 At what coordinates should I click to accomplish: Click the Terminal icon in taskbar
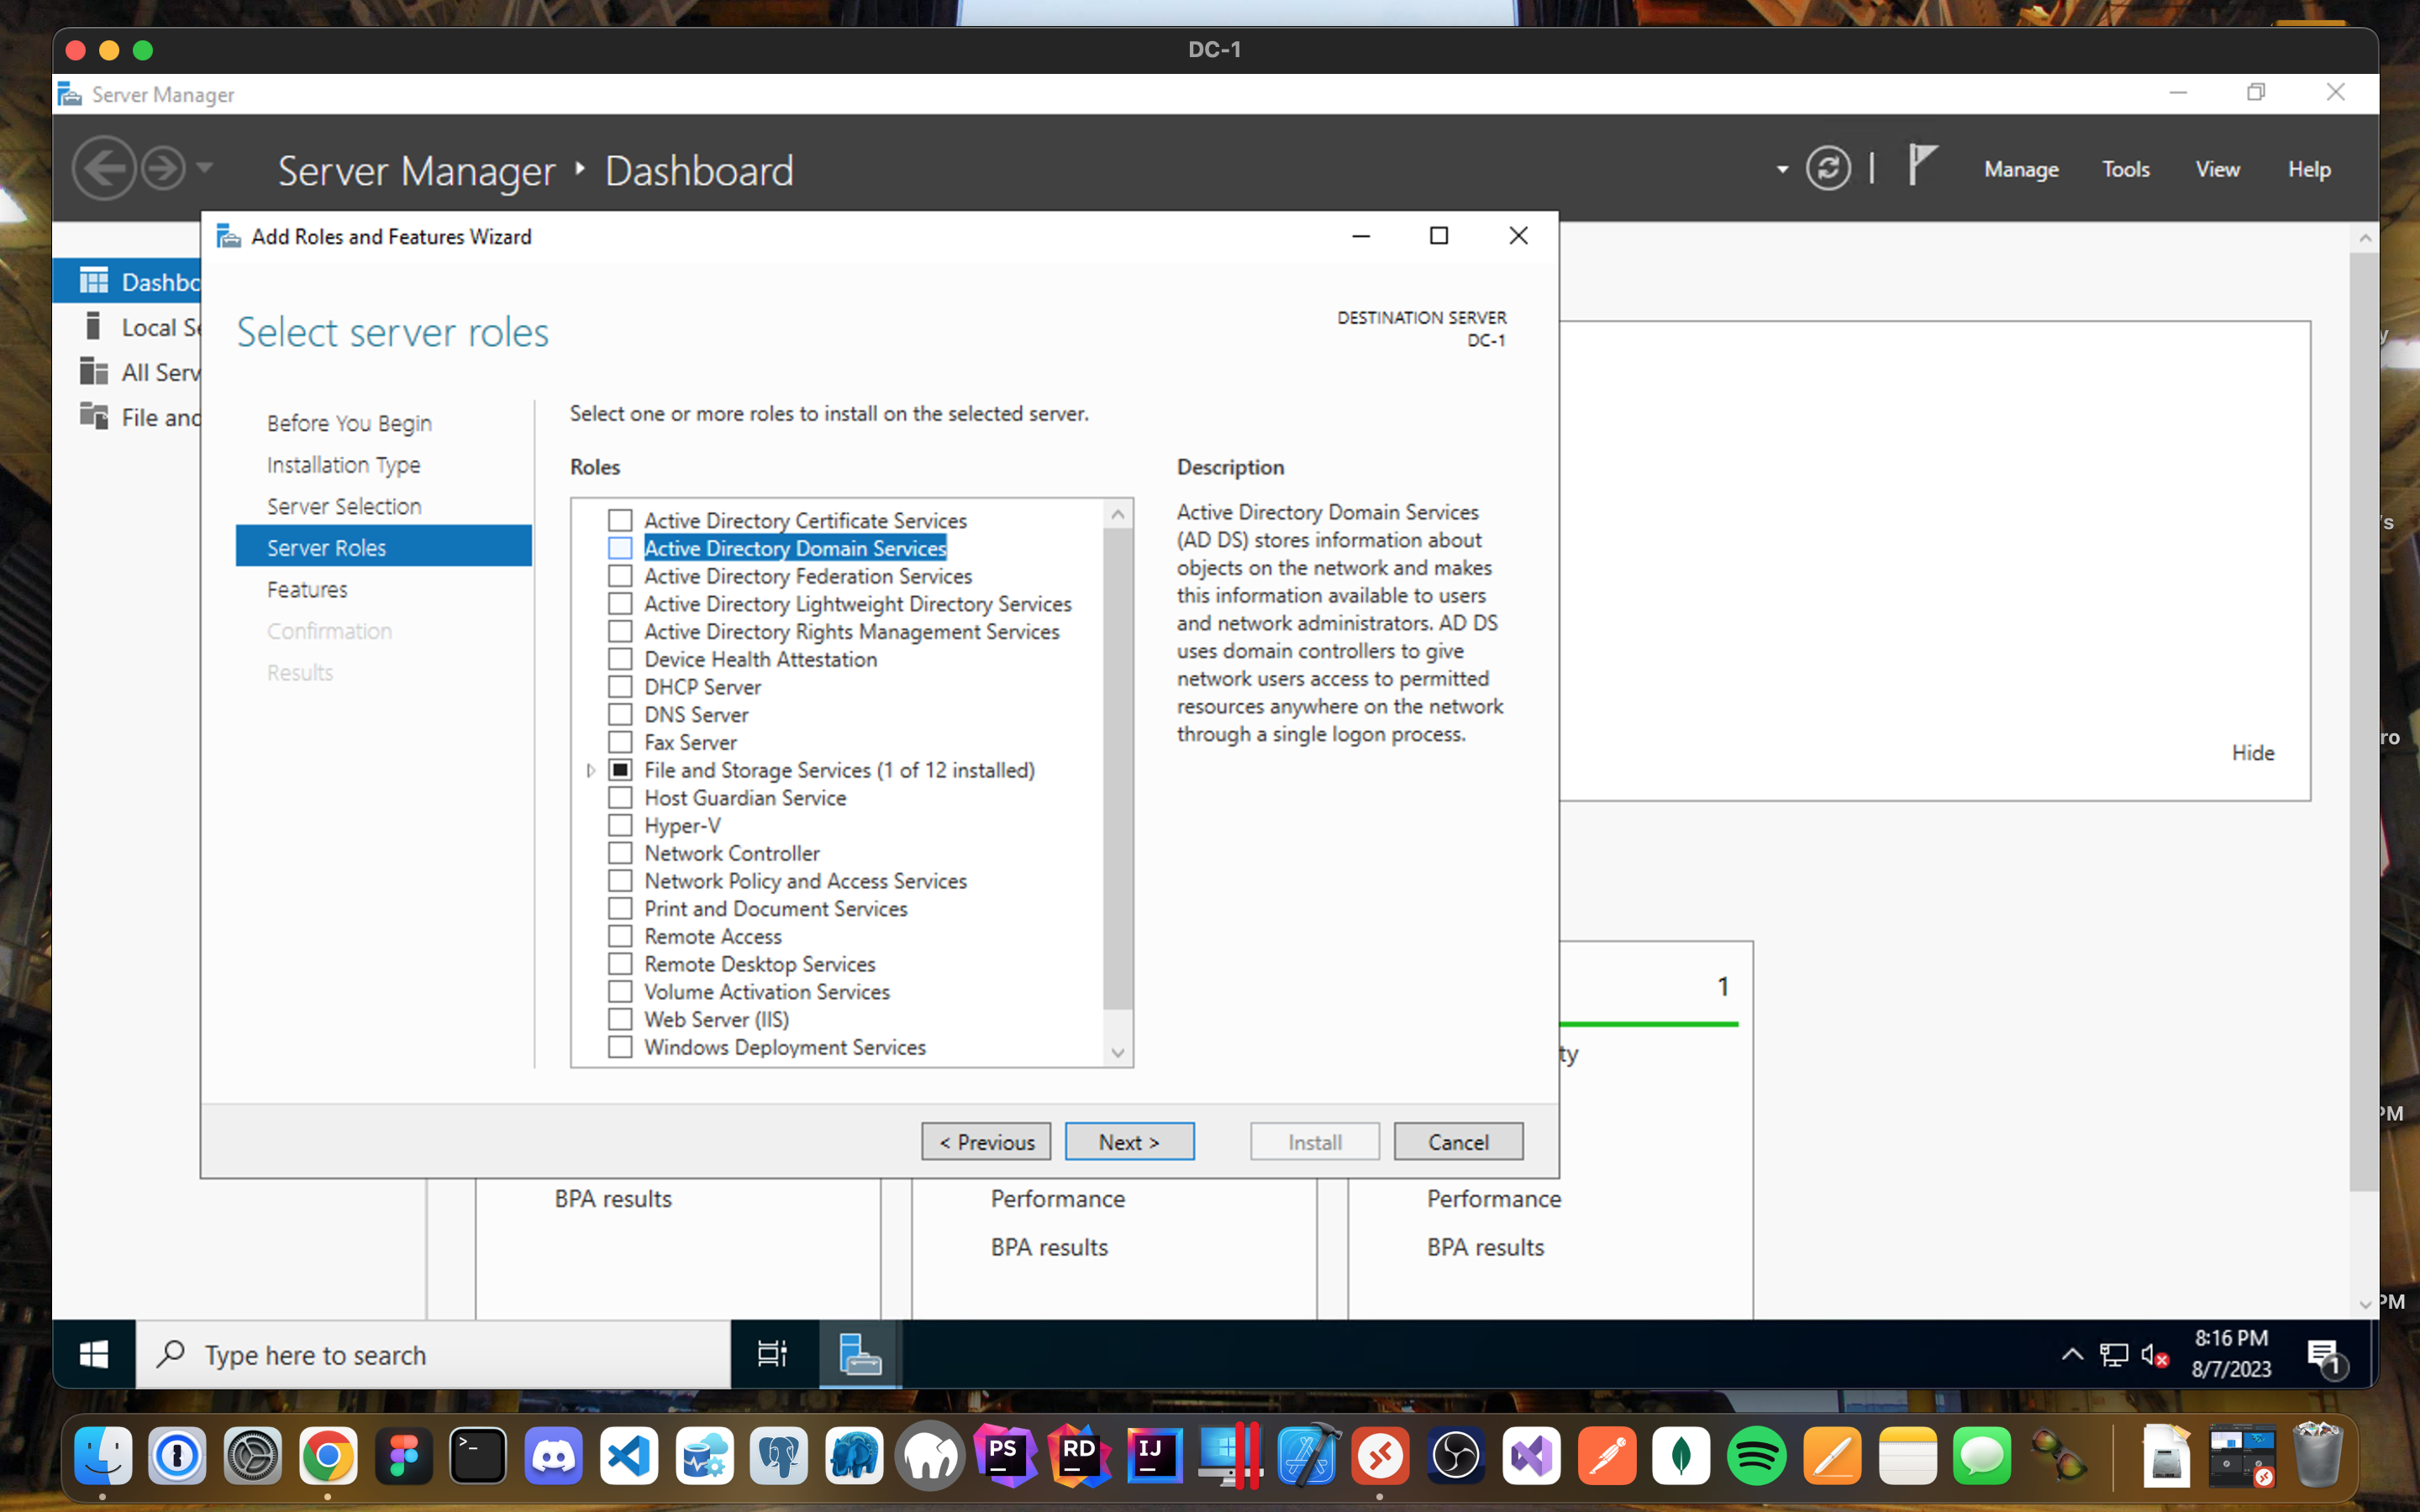tap(477, 1460)
